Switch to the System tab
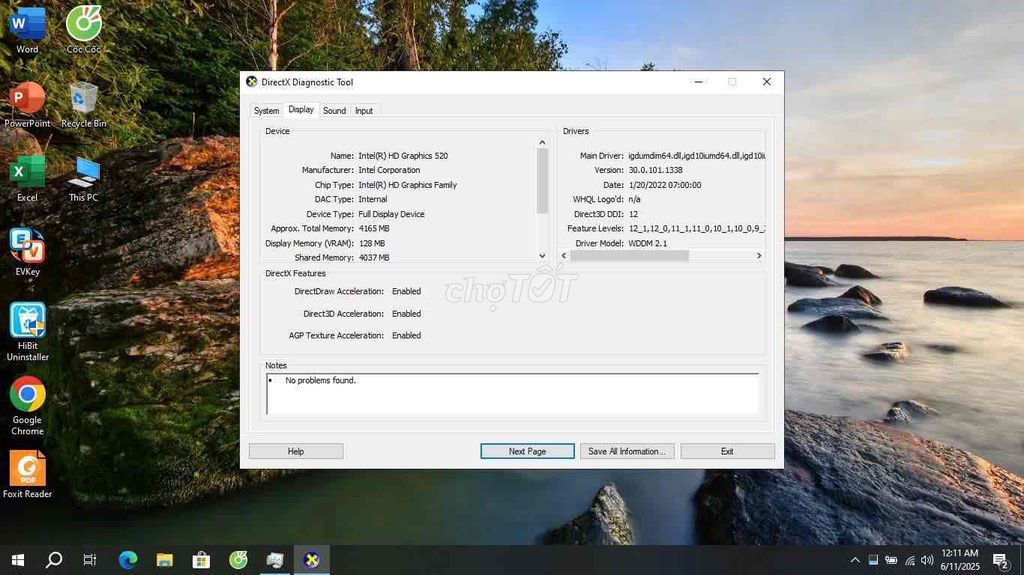The height and width of the screenshot is (575, 1024). click(x=266, y=110)
